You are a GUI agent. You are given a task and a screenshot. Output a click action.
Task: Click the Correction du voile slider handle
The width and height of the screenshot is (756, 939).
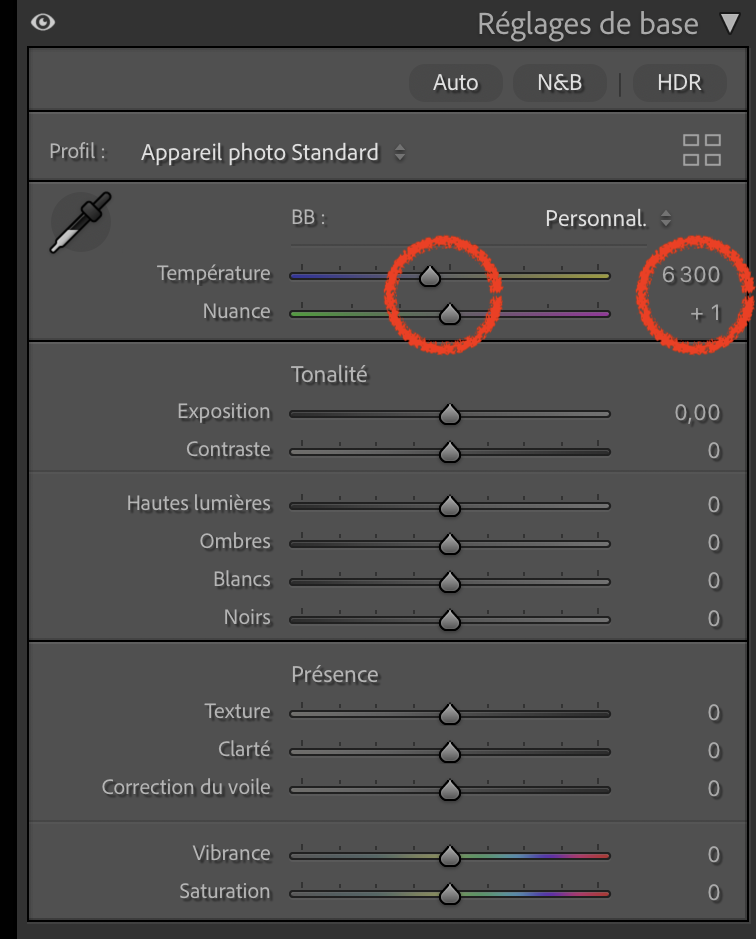point(450,790)
